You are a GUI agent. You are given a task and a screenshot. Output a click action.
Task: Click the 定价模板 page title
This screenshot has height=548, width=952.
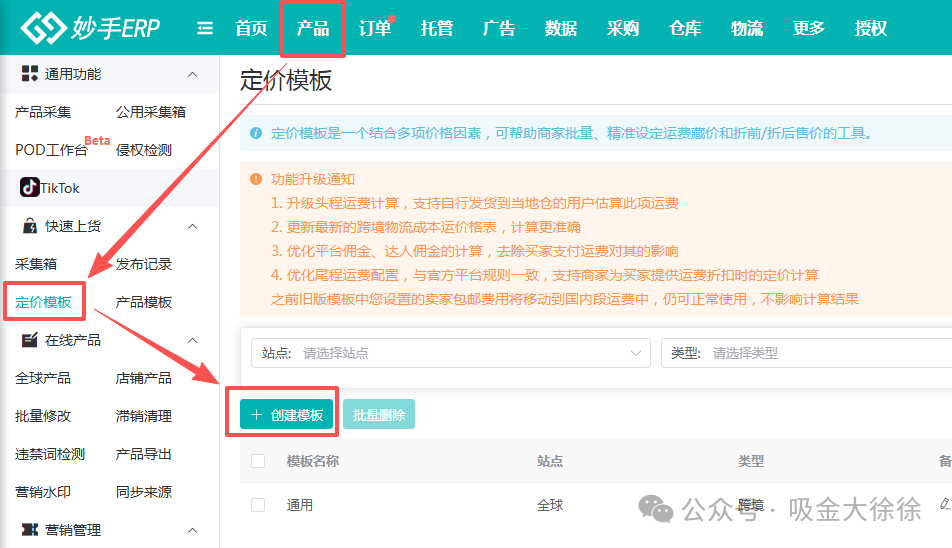pyautogui.click(x=286, y=80)
